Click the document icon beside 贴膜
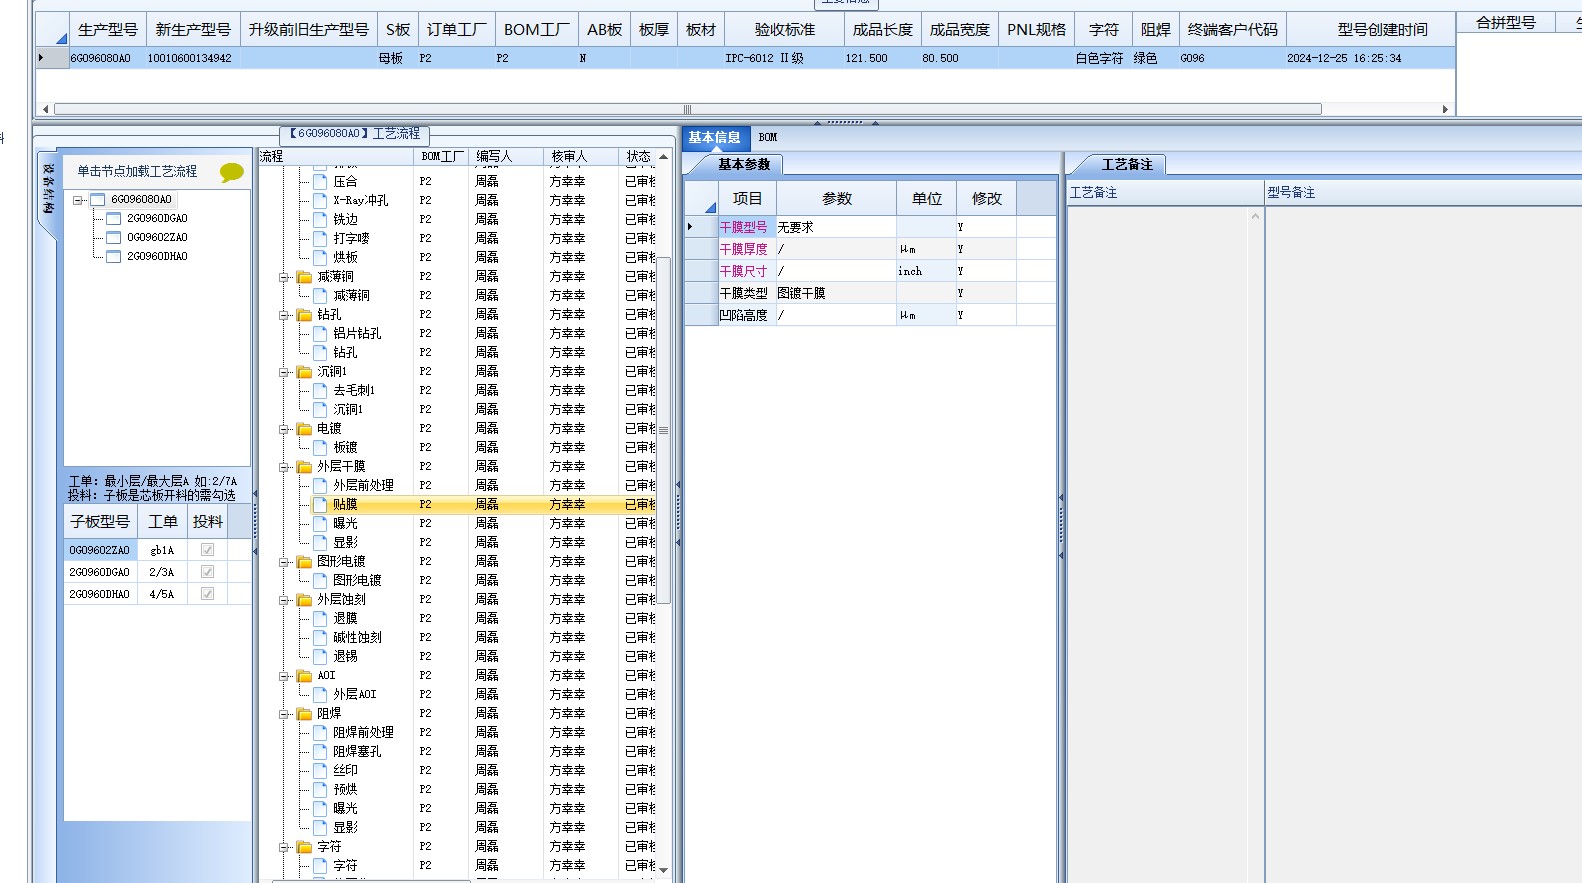The width and height of the screenshot is (1582, 883). 320,505
